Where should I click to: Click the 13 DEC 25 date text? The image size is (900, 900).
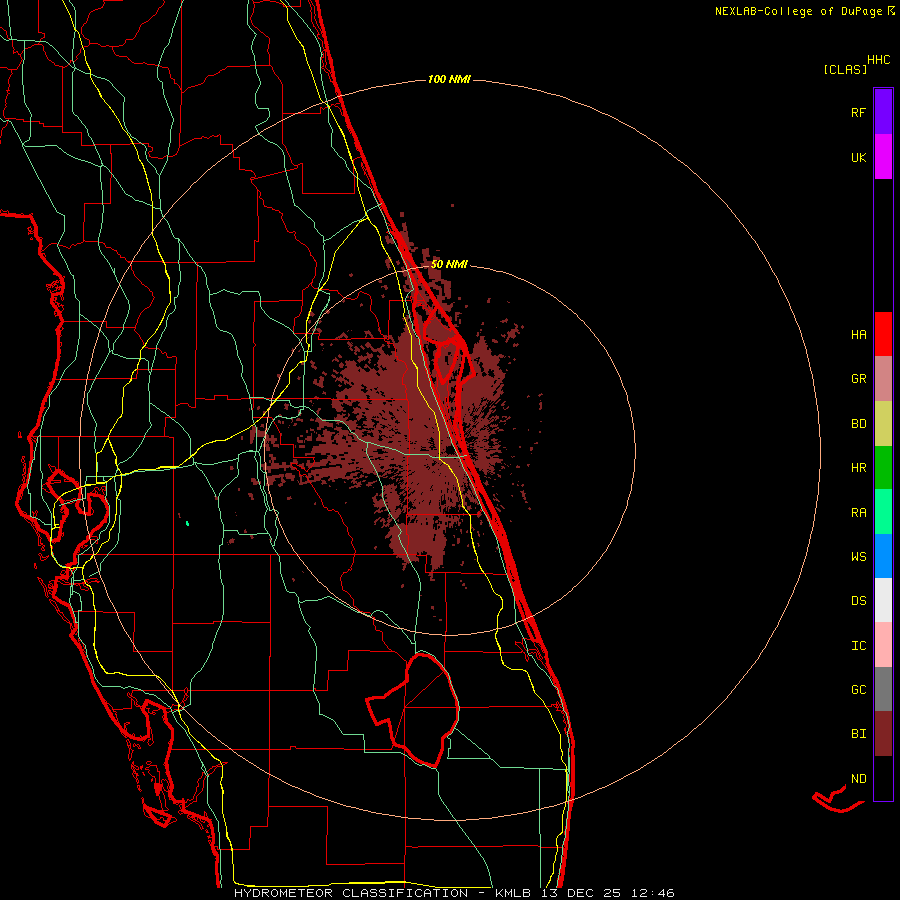(581, 893)
